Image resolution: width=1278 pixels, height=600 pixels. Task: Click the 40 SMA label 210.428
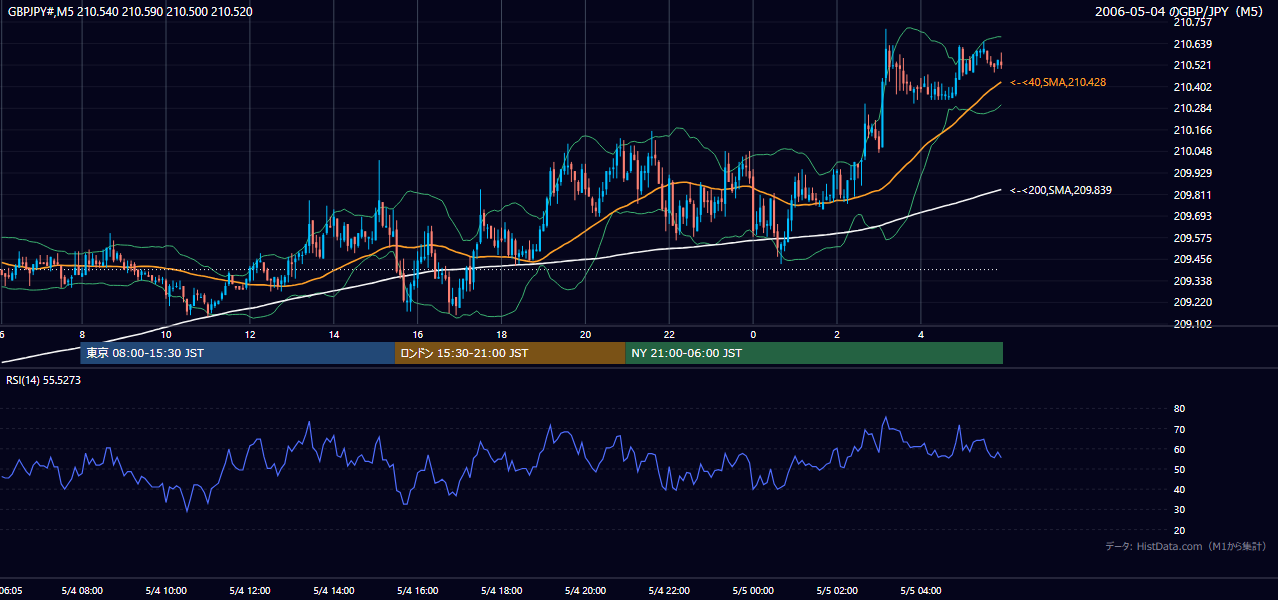tap(1058, 82)
